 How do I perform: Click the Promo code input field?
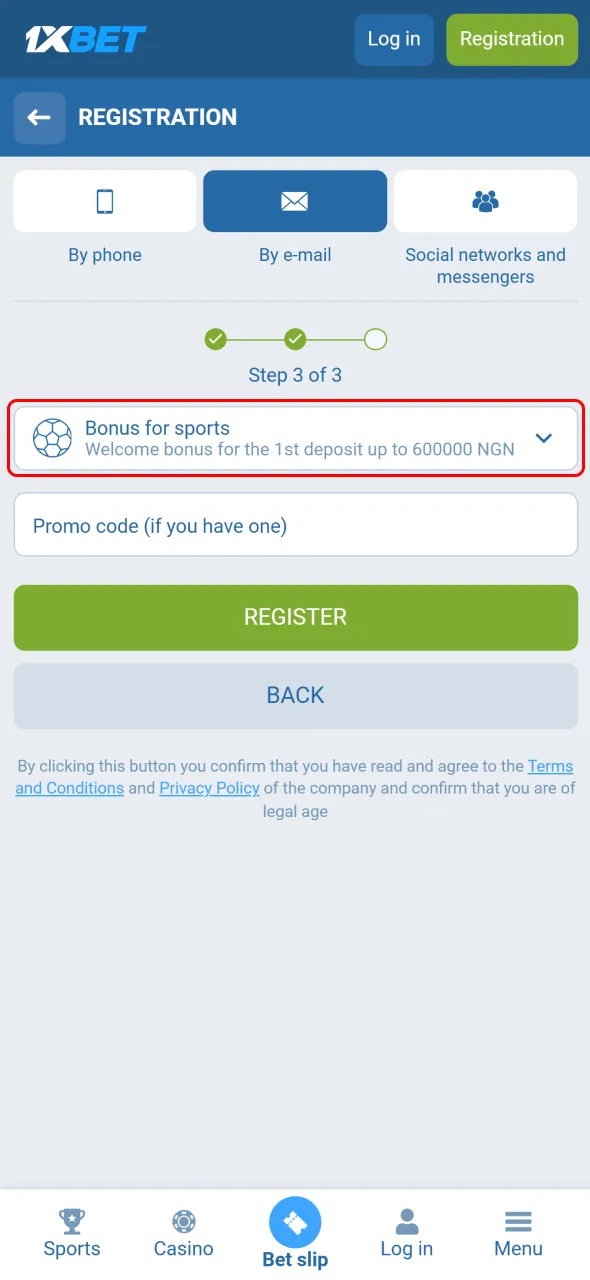coord(295,524)
